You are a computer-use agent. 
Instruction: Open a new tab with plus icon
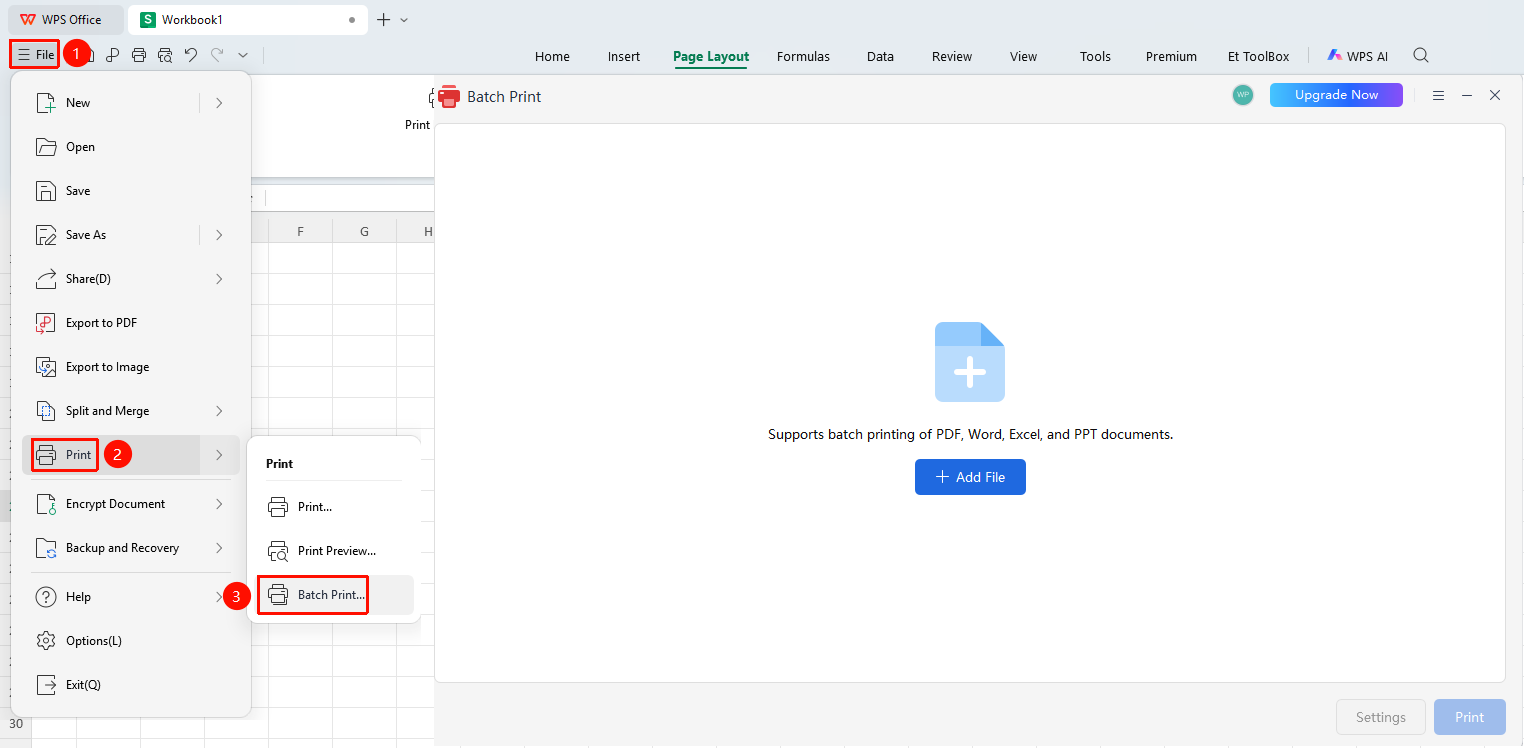(x=383, y=20)
